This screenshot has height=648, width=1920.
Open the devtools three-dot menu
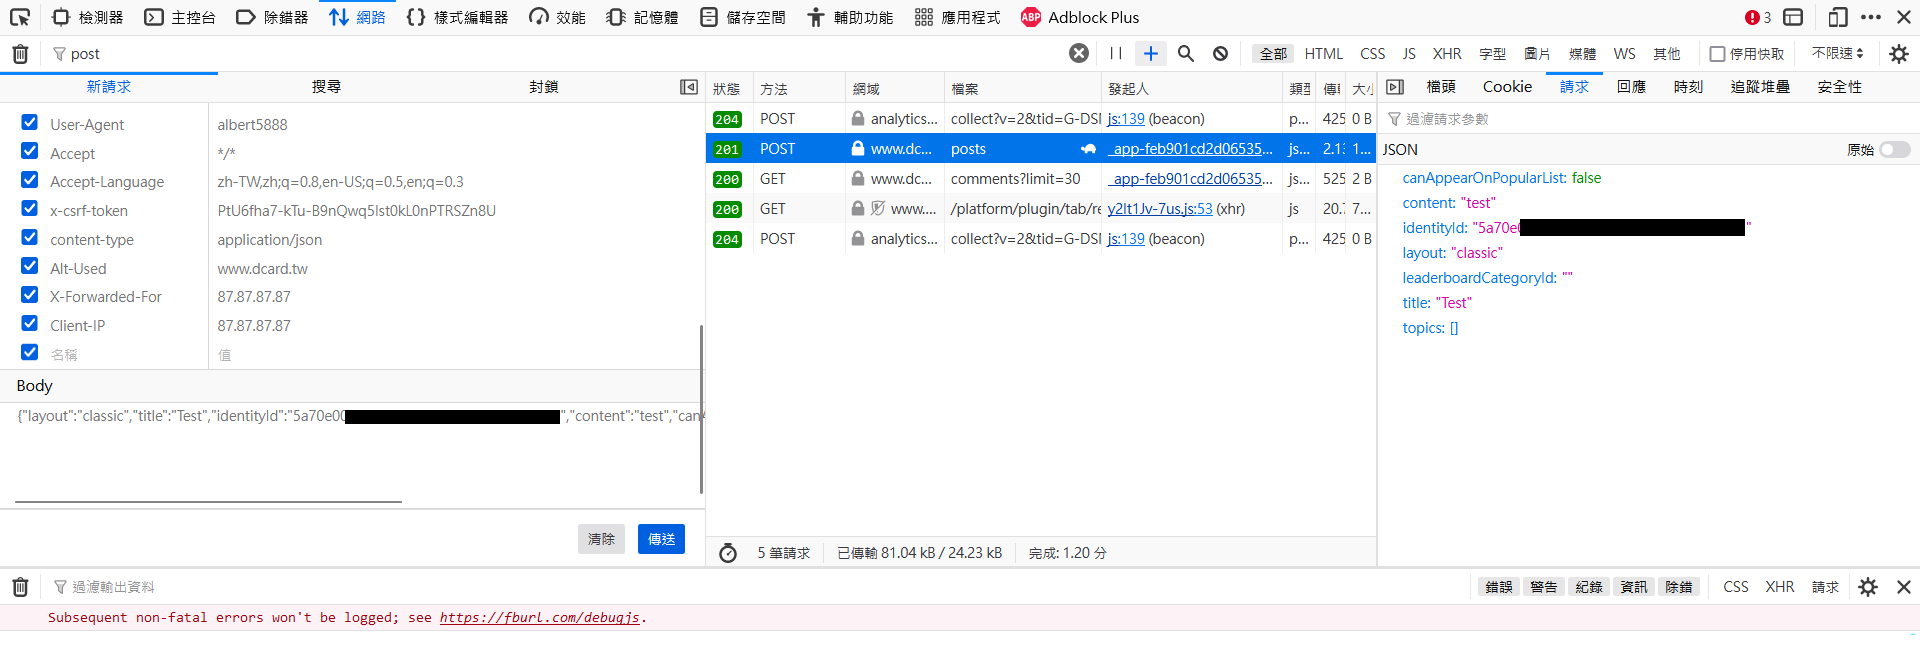[1871, 17]
